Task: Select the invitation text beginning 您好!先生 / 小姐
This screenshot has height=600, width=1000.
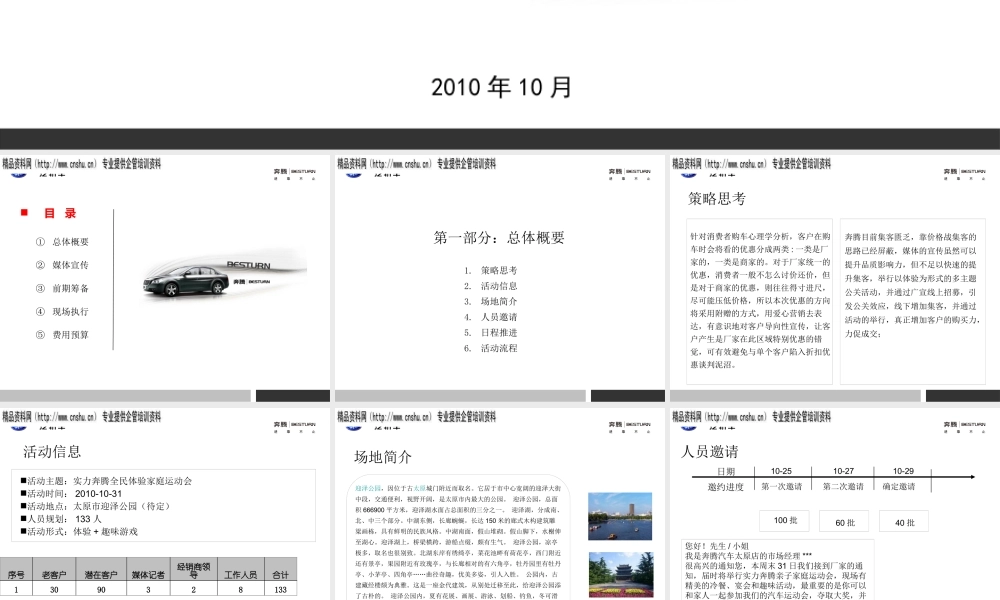Action: [x=776, y=571]
